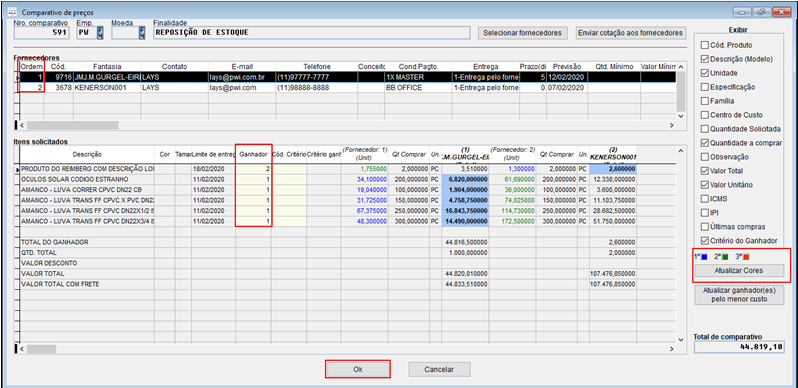
Task: Confirm with the Ok button
Action: 358,369
